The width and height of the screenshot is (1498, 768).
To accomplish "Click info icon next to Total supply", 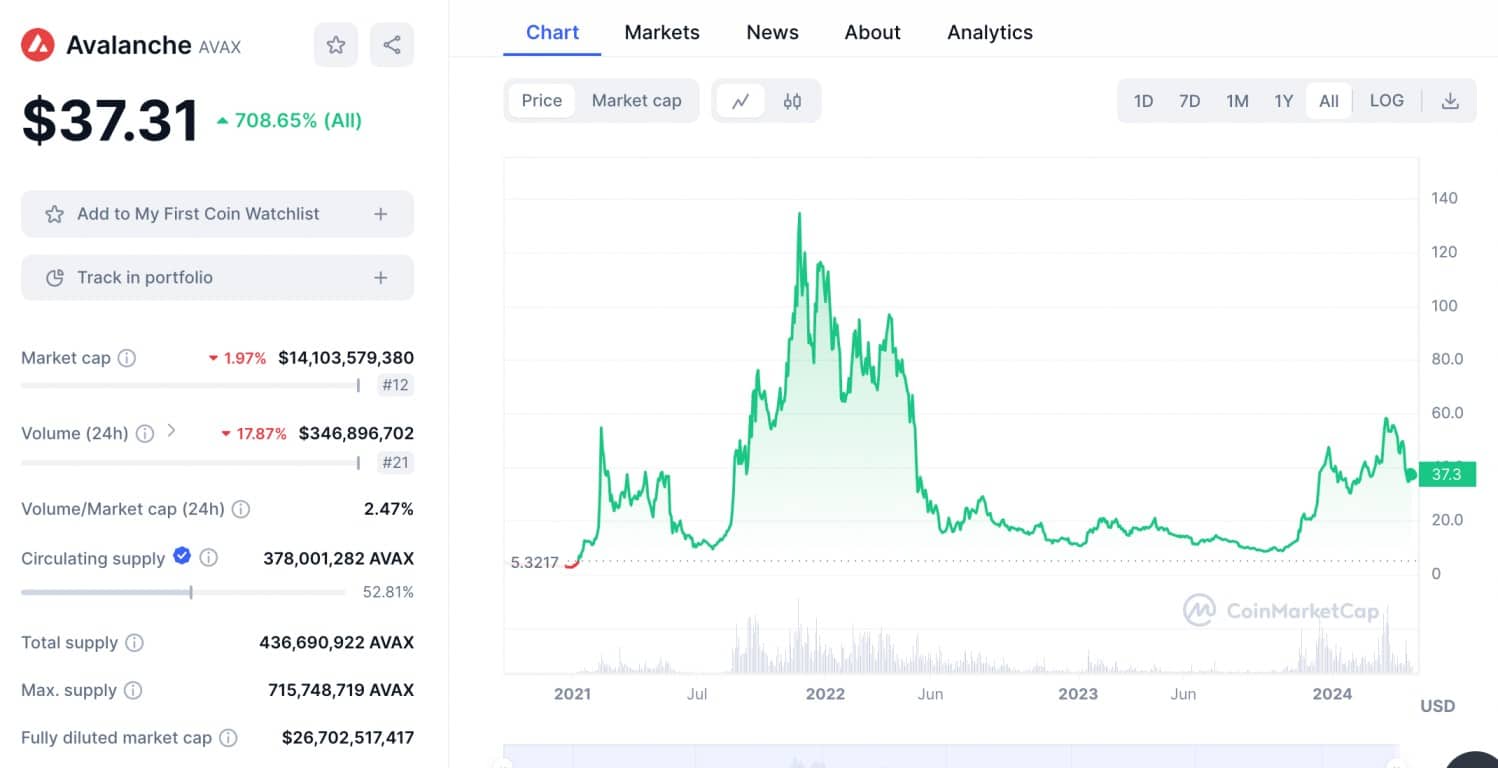I will [134, 643].
